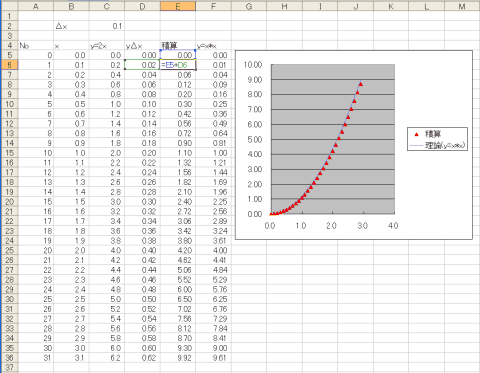Click the y=2x header cell

click(107, 46)
